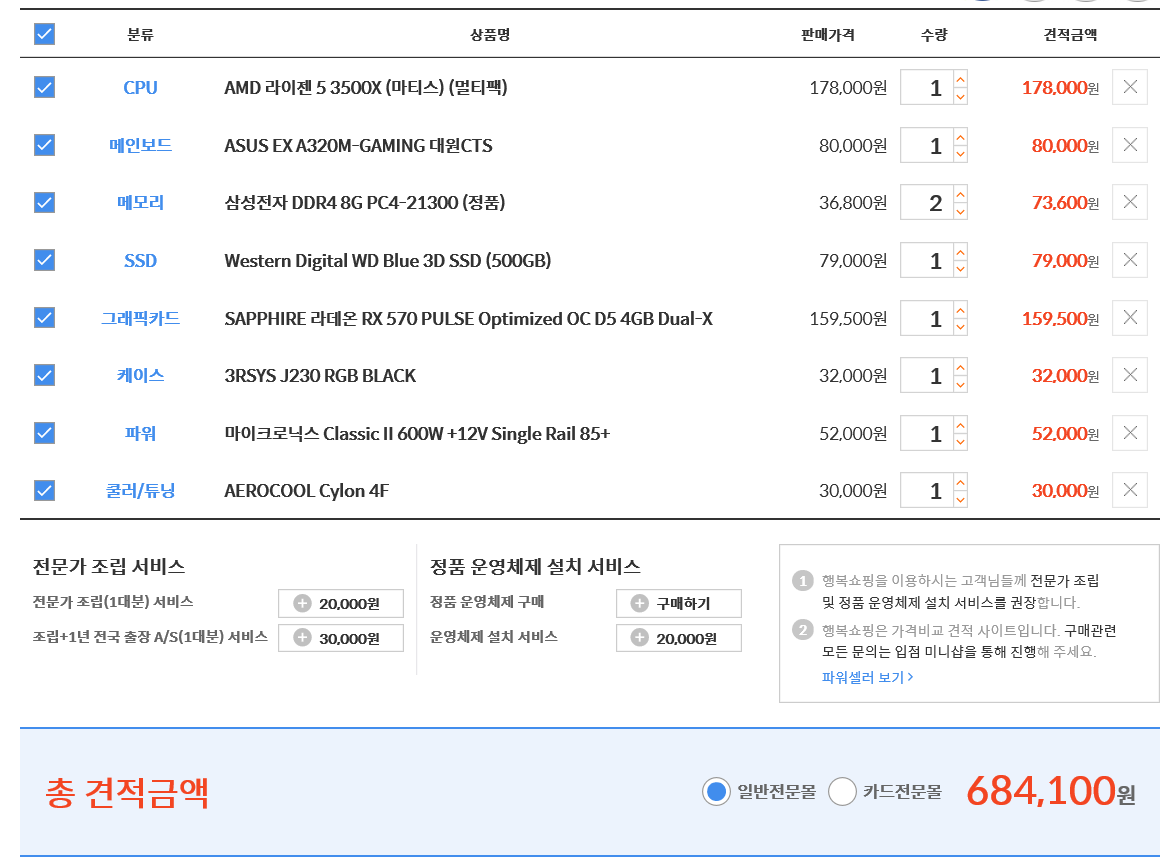Uncheck the 메모리 row checkbox
The width and height of the screenshot is (1167, 863).
(45, 202)
